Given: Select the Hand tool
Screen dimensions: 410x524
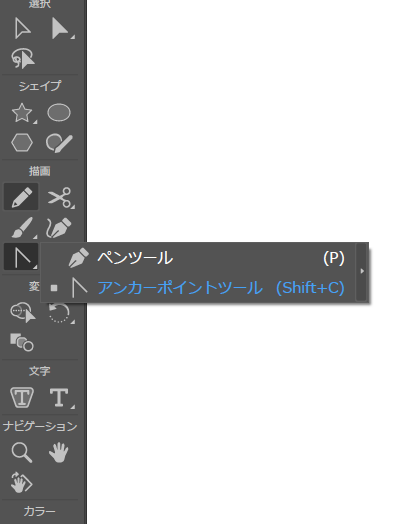Looking at the screenshot, I should click(x=59, y=452).
